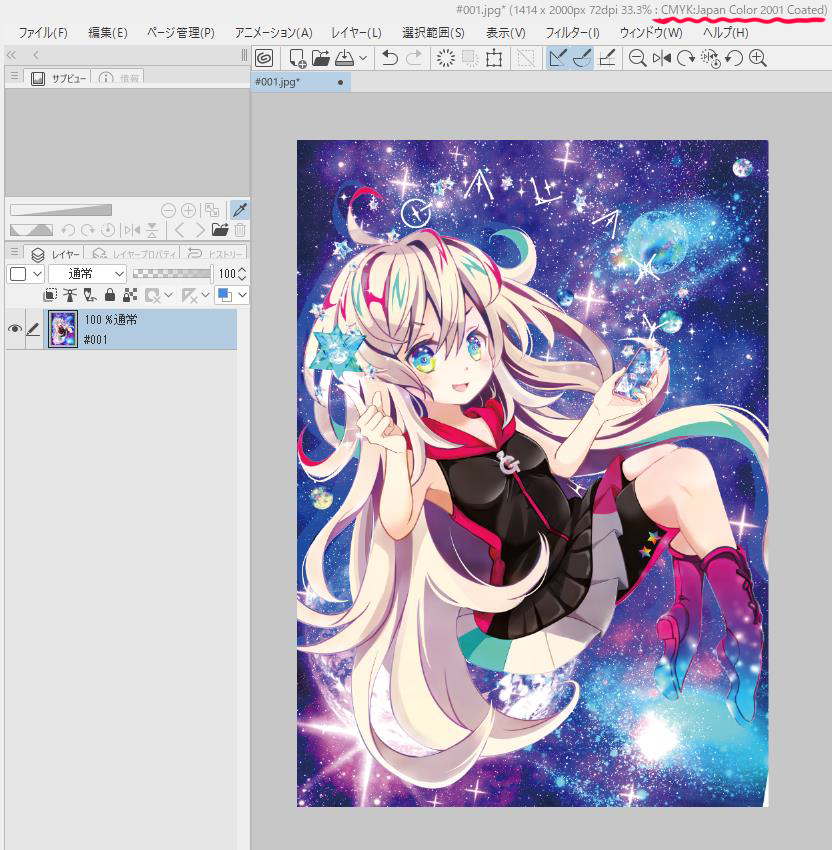Click the opacity 100 stepper arrows
The width and height of the screenshot is (832, 850).
pyautogui.click(x=242, y=274)
